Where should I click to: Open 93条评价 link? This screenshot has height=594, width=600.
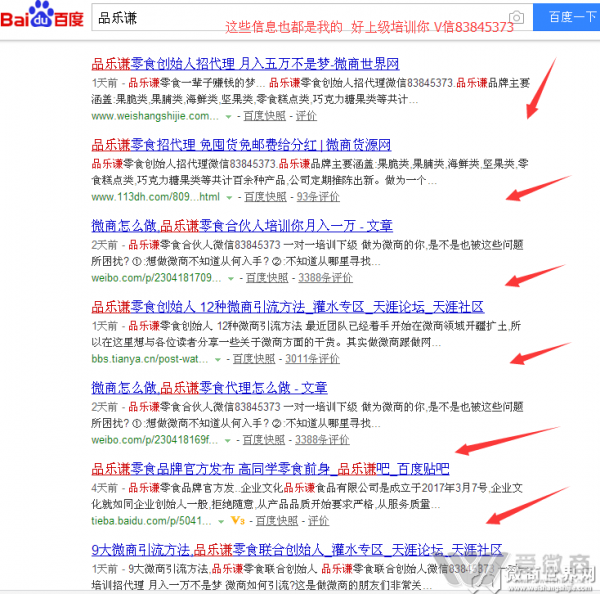click(318, 197)
